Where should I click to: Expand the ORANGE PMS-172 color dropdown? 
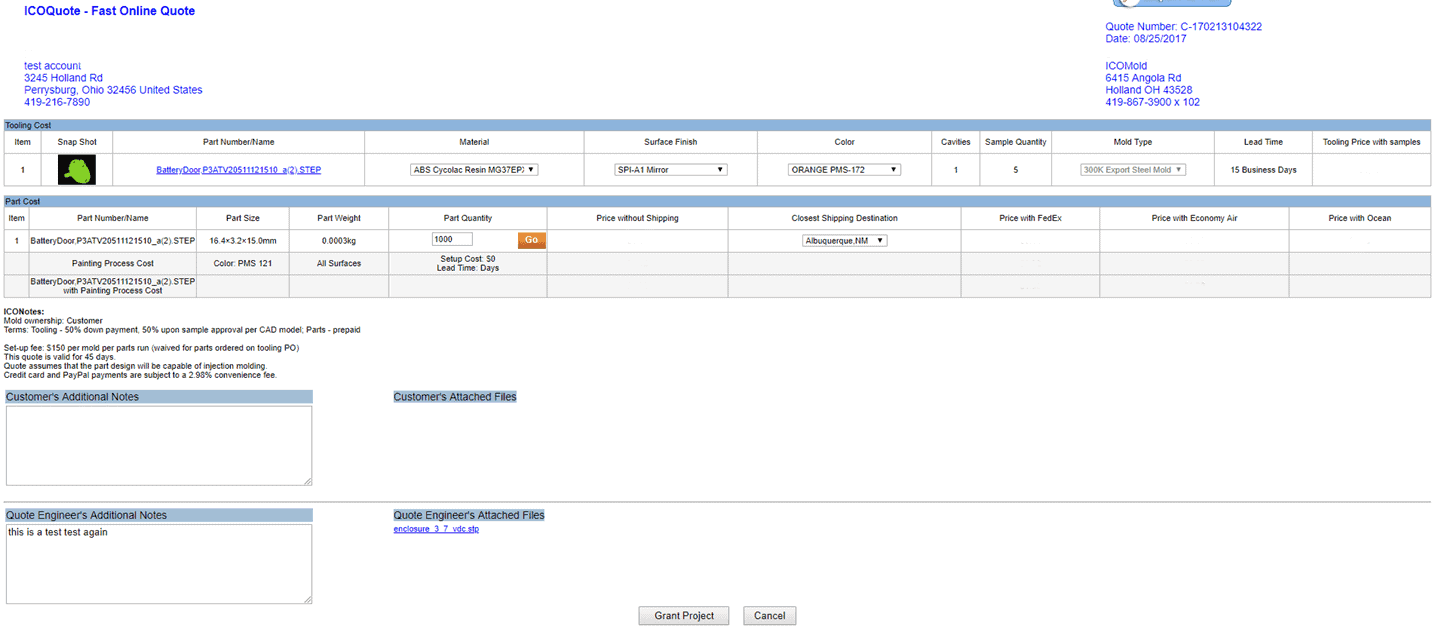tap(844, 170)
